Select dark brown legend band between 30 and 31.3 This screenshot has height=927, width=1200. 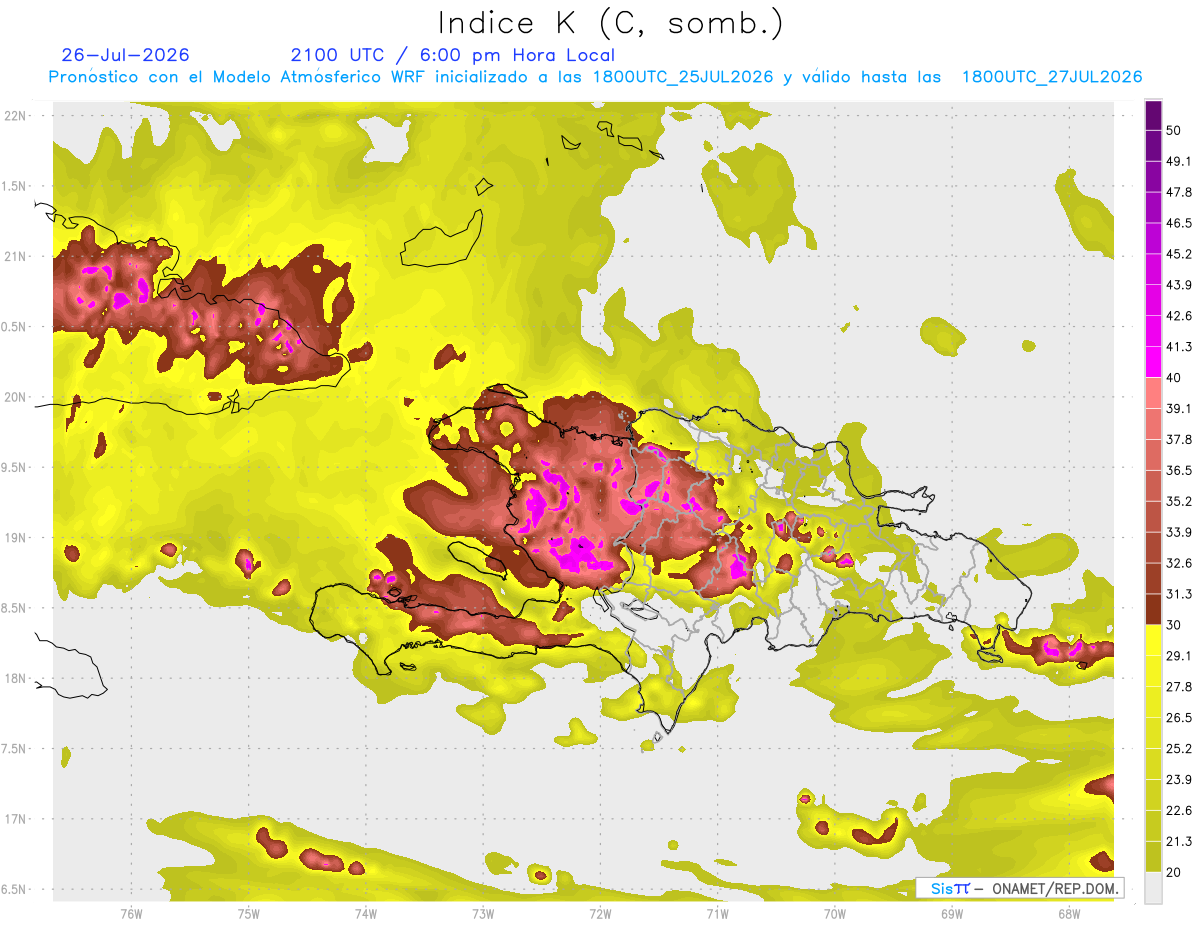coord(1153,610)
